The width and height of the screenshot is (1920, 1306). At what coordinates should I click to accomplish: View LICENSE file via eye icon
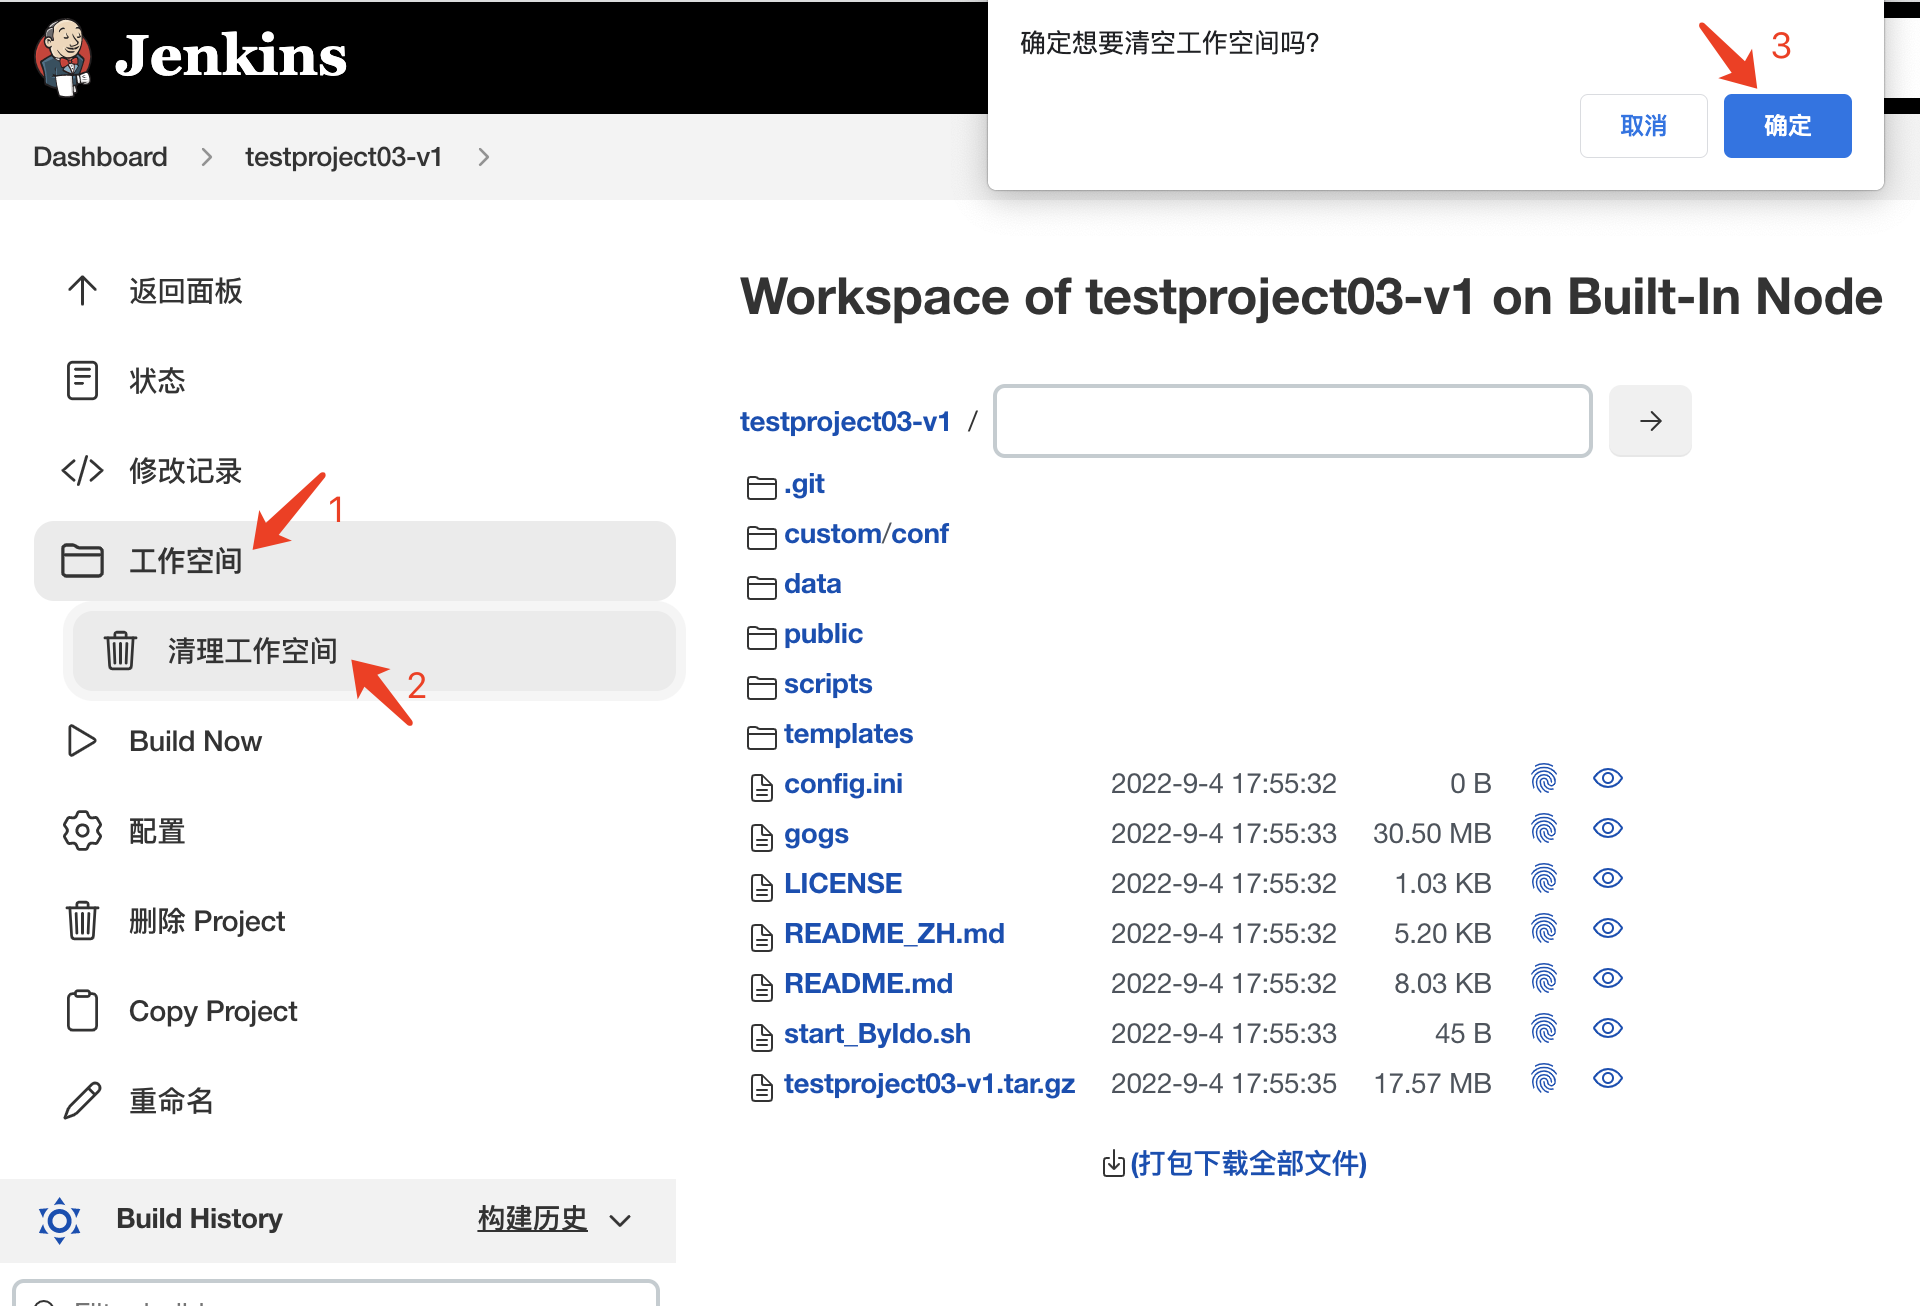pos(1607,879)
